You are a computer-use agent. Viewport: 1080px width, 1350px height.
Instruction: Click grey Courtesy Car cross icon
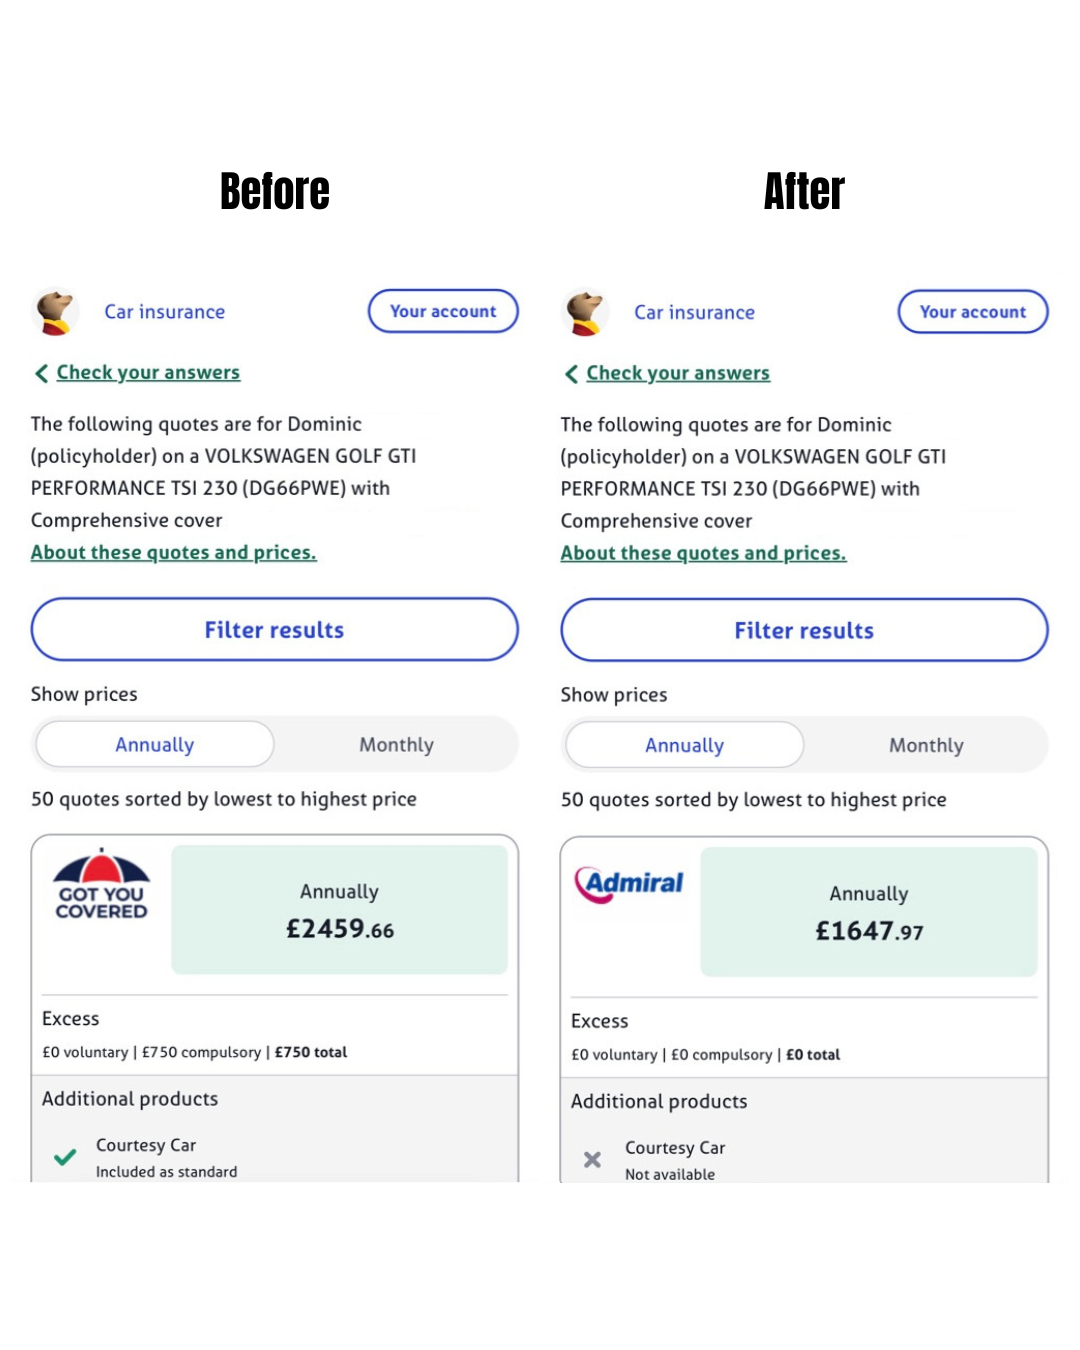click(593, 1160)
